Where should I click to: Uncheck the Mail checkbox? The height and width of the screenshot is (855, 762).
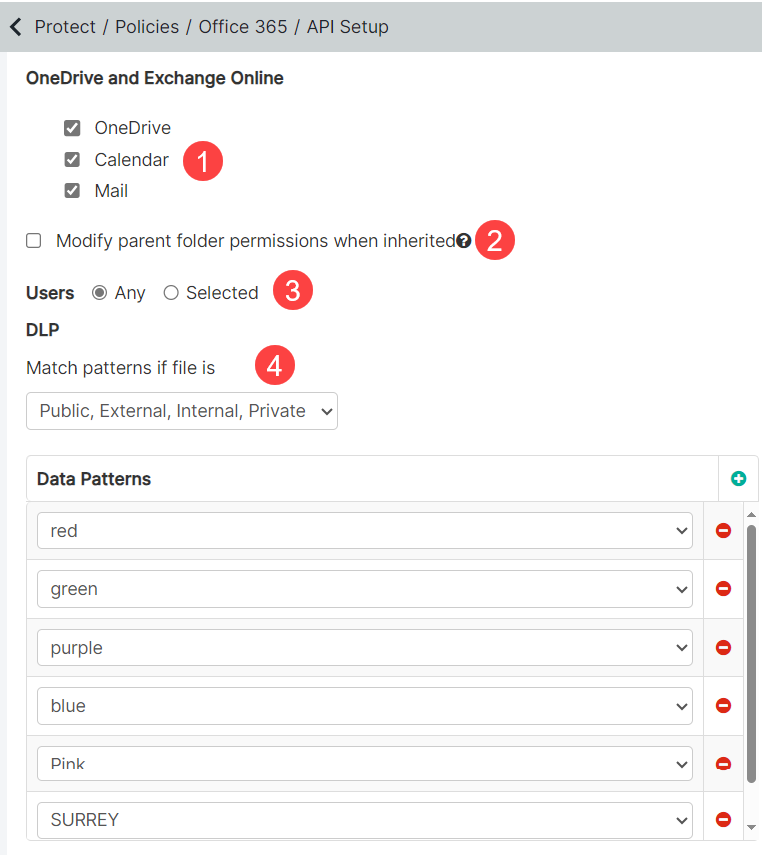tap(72, 191)
